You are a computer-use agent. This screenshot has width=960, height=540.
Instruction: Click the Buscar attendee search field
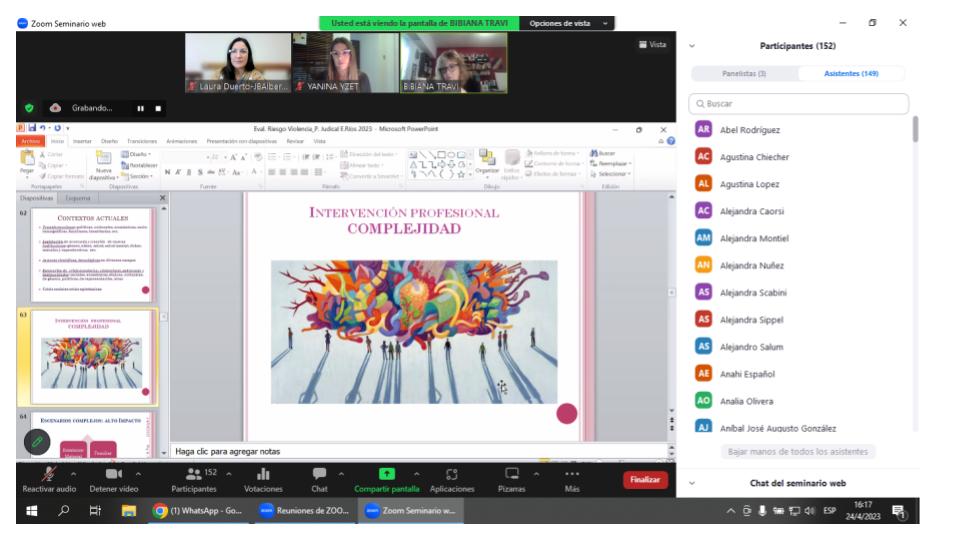(798, 103)
